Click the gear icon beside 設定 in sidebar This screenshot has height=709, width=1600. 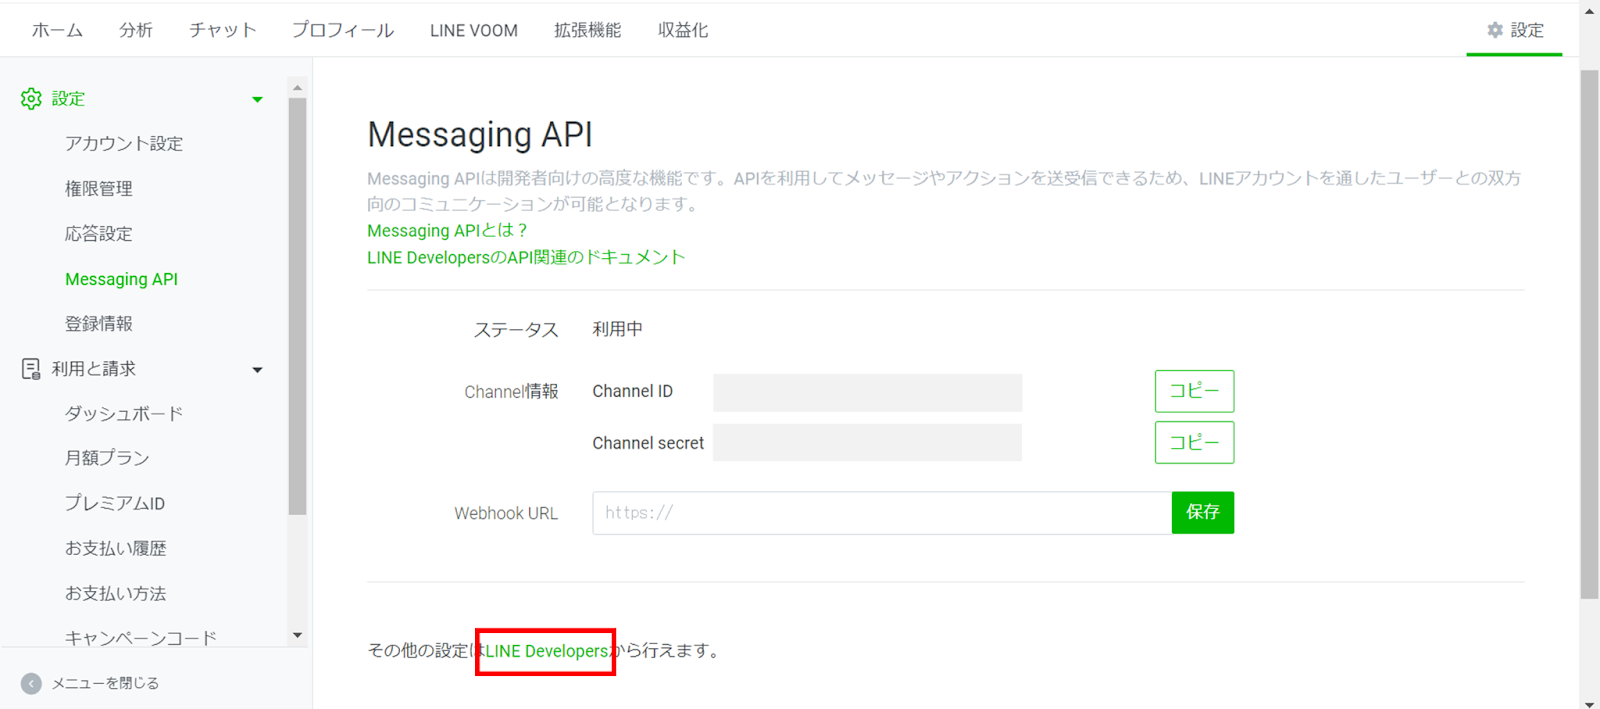31,98
